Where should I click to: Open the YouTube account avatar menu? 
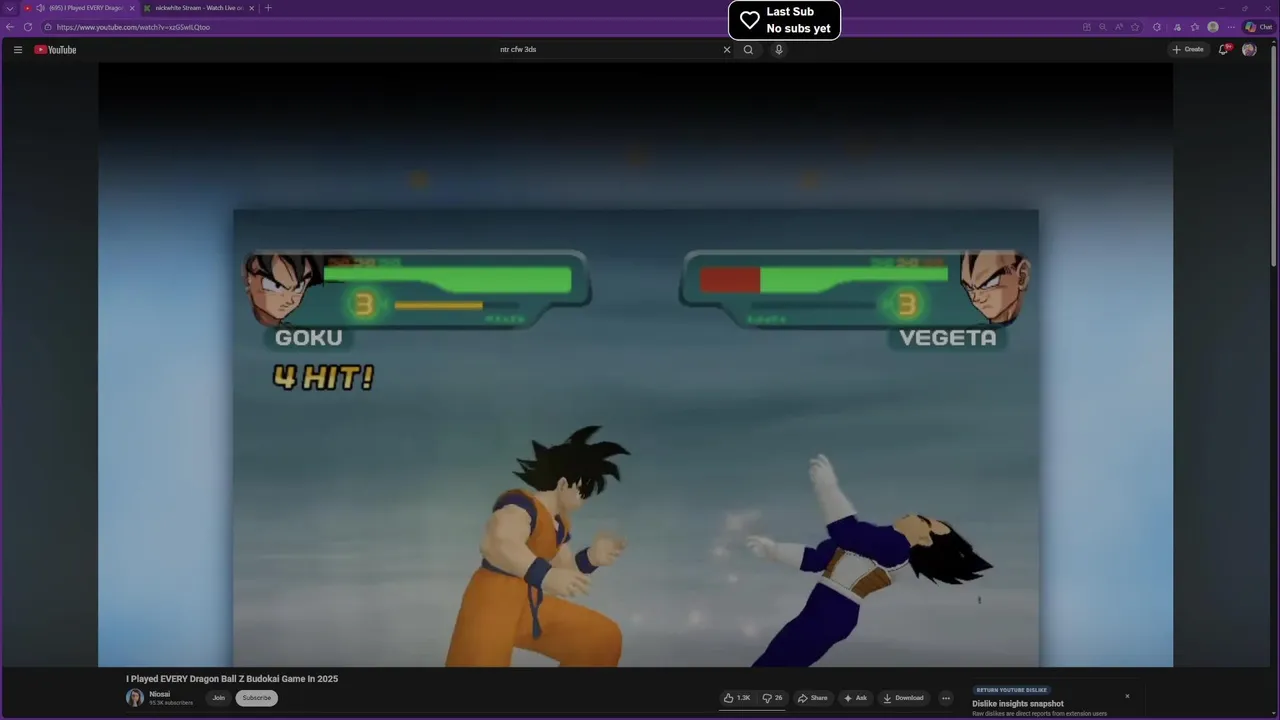(x=1249, y=49)
